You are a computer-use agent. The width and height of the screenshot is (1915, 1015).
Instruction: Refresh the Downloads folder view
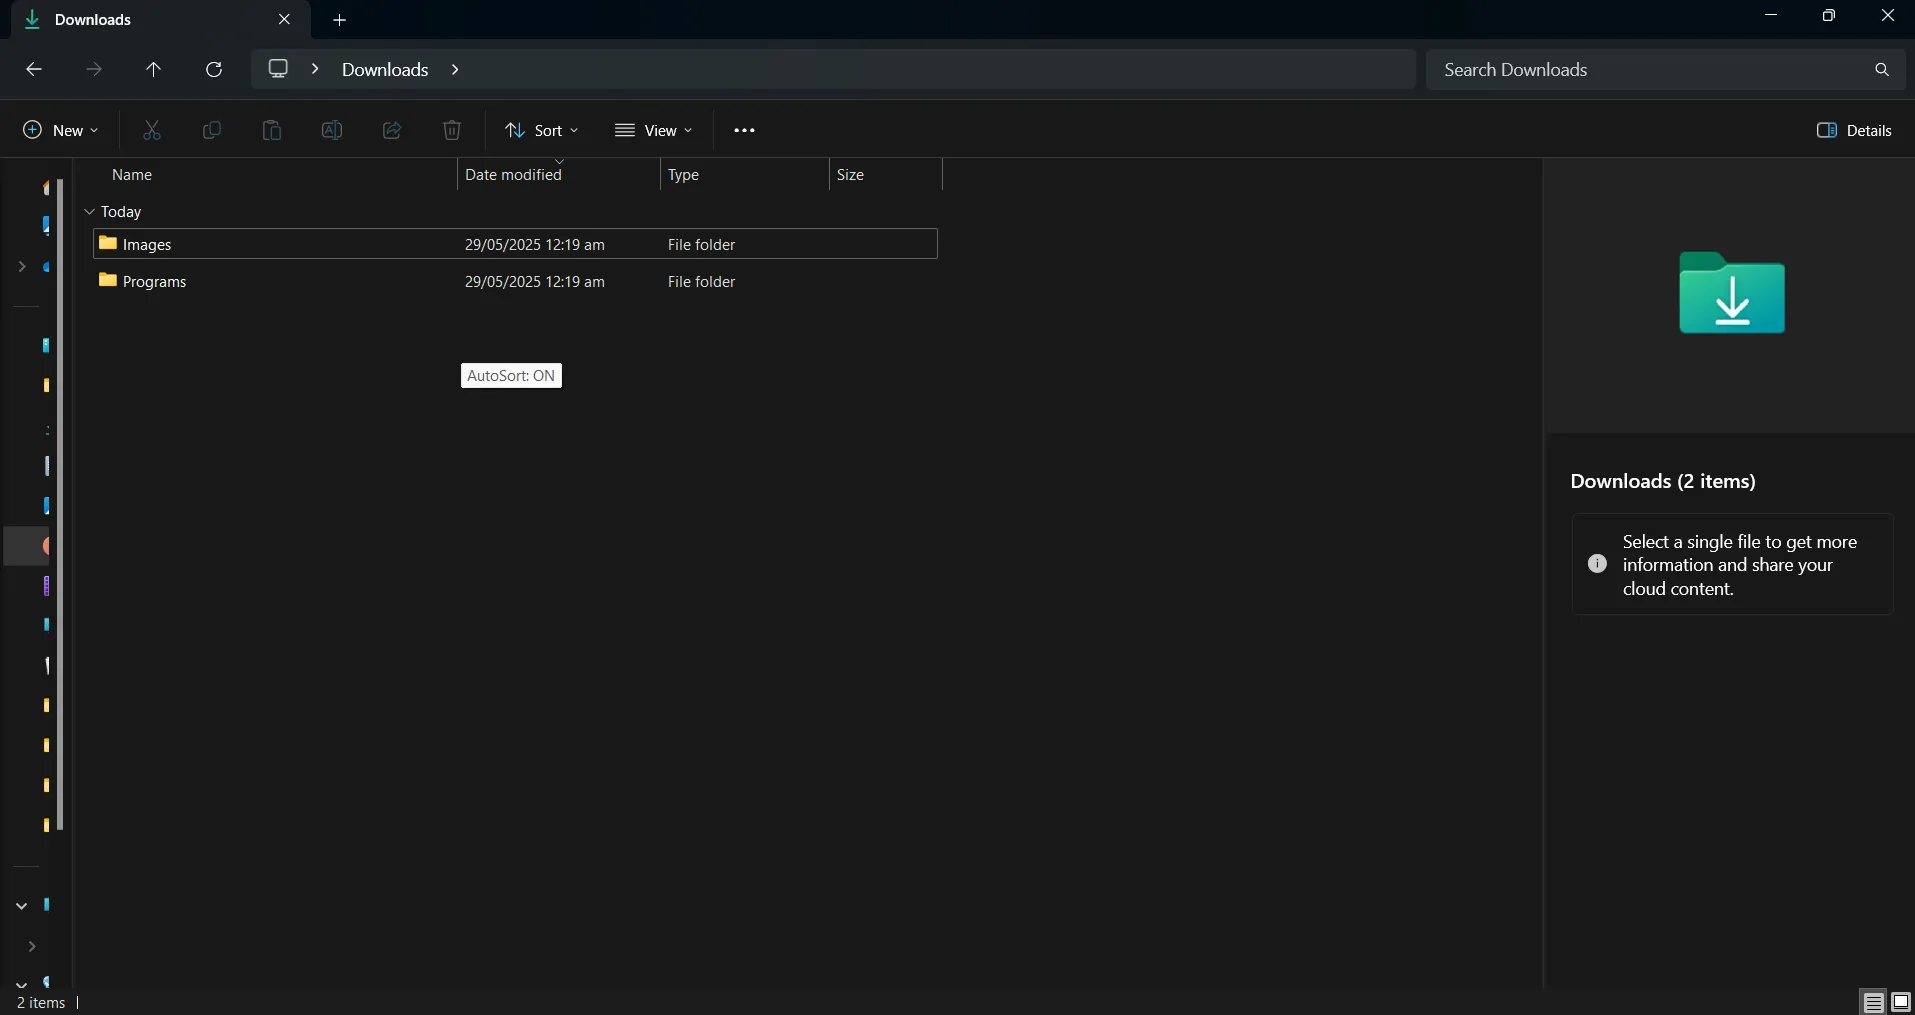(x=214, y=69)
